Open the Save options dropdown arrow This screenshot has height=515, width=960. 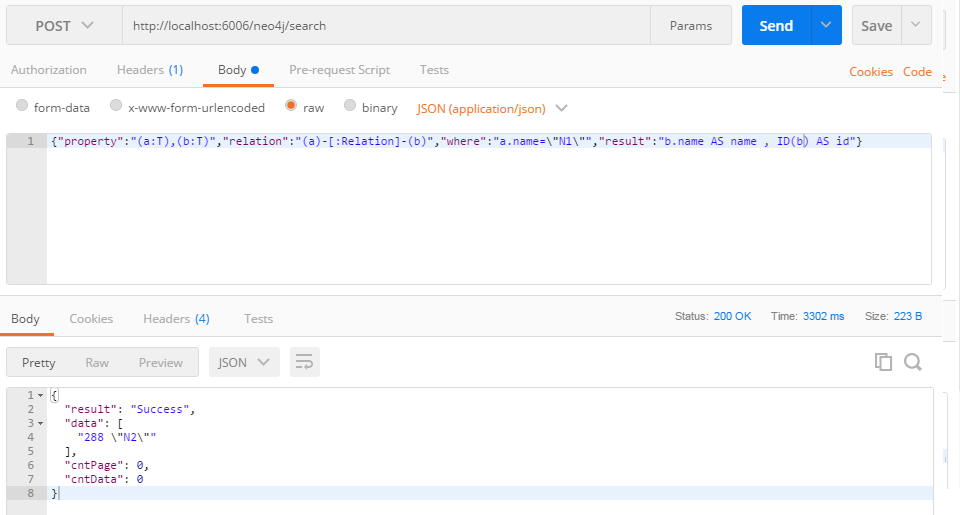tap(916, 25)
